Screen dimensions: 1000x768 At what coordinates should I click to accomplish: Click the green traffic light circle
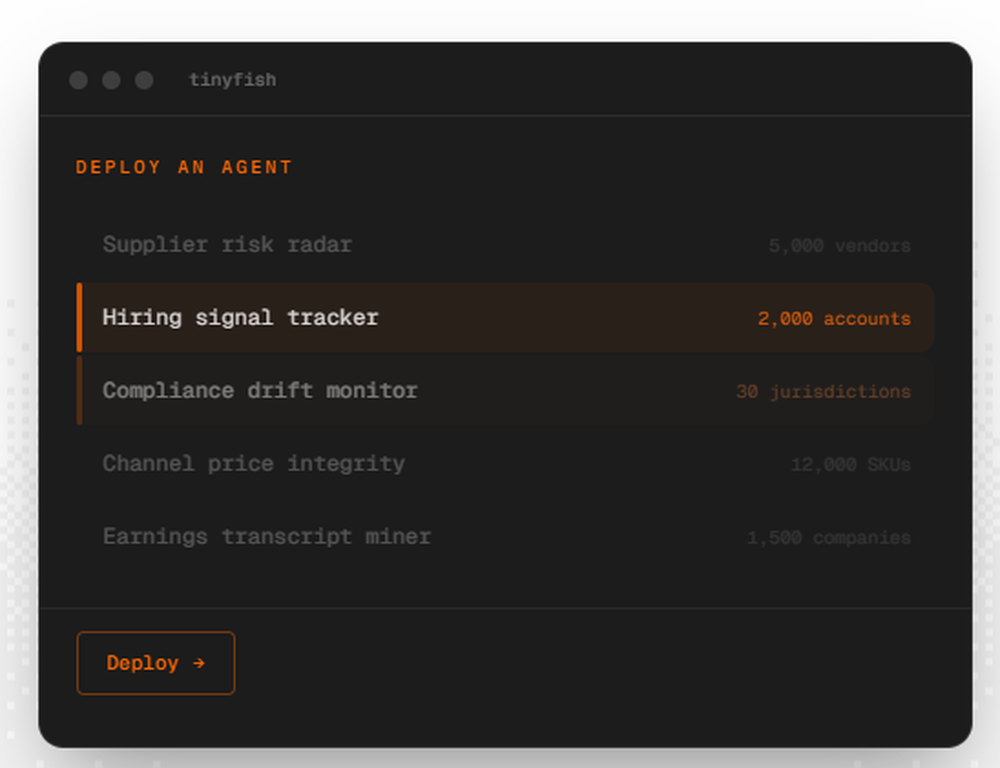[x=144, y=80]
